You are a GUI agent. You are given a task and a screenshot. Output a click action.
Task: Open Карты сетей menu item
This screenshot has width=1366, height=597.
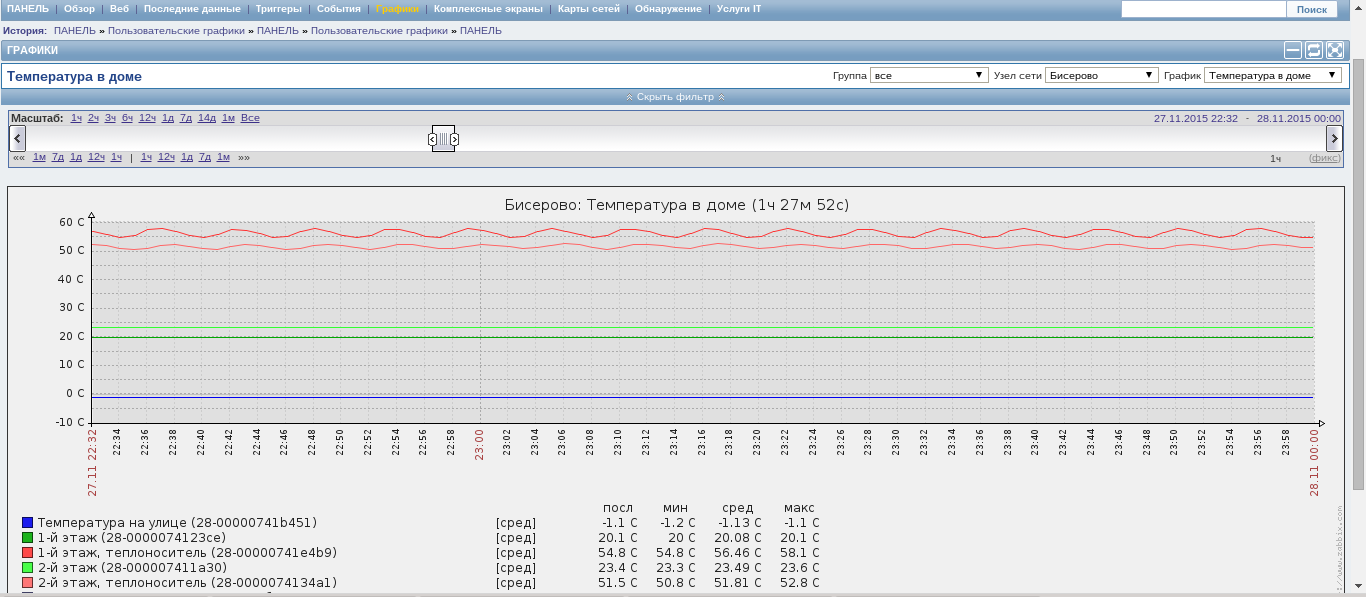click(589, 9)
